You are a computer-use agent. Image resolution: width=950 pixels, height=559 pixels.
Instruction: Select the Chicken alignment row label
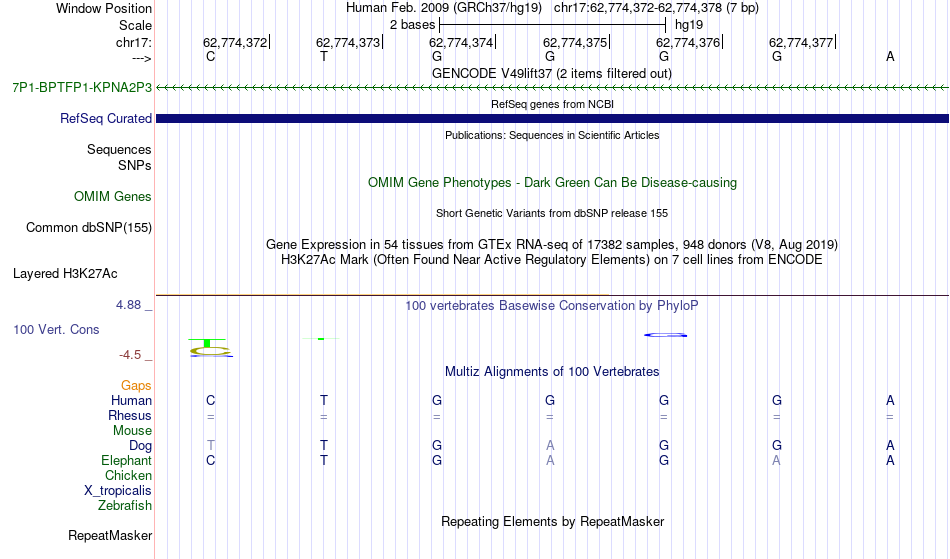point(128,475)
